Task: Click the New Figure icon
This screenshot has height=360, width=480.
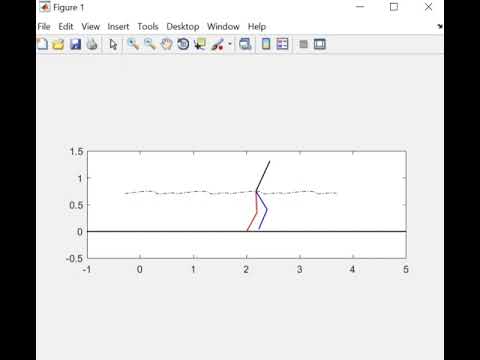Action: pyautogui.click(x=43, y=44)
